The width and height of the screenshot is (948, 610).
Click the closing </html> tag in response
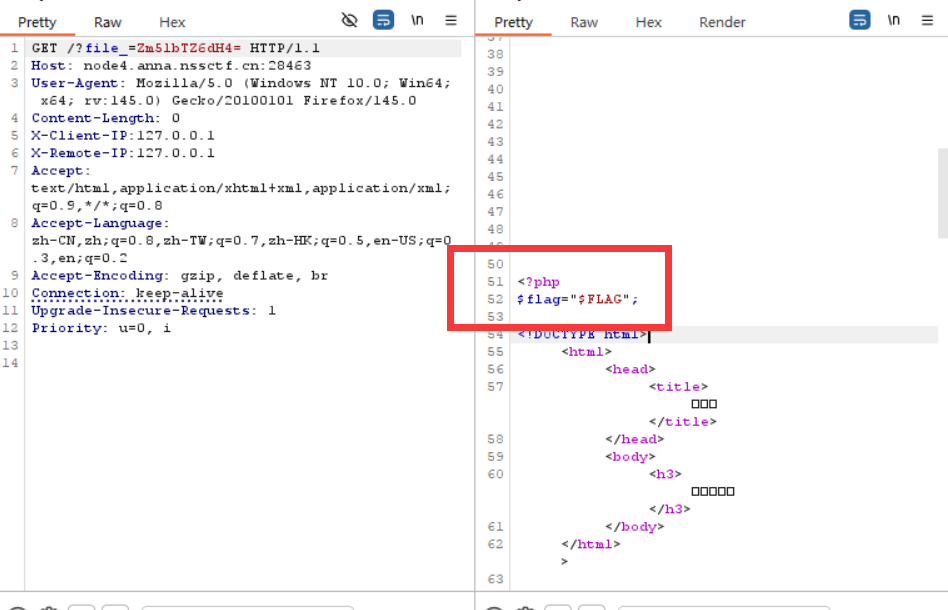[x=591, y=545]
